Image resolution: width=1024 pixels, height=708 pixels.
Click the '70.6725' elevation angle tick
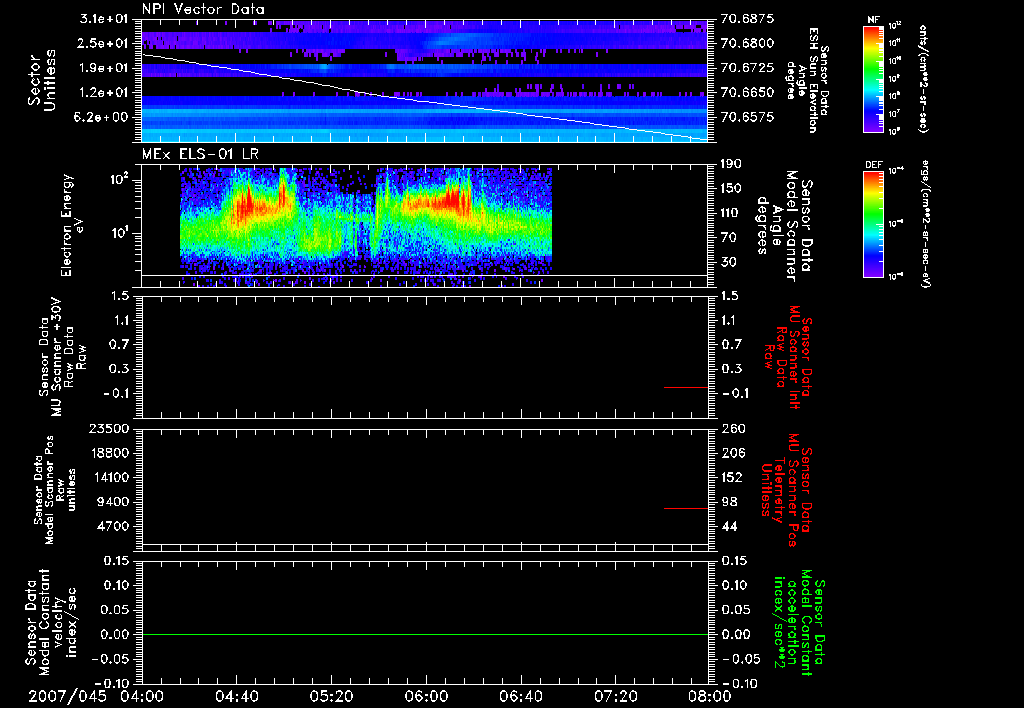(x=748, y=68)
